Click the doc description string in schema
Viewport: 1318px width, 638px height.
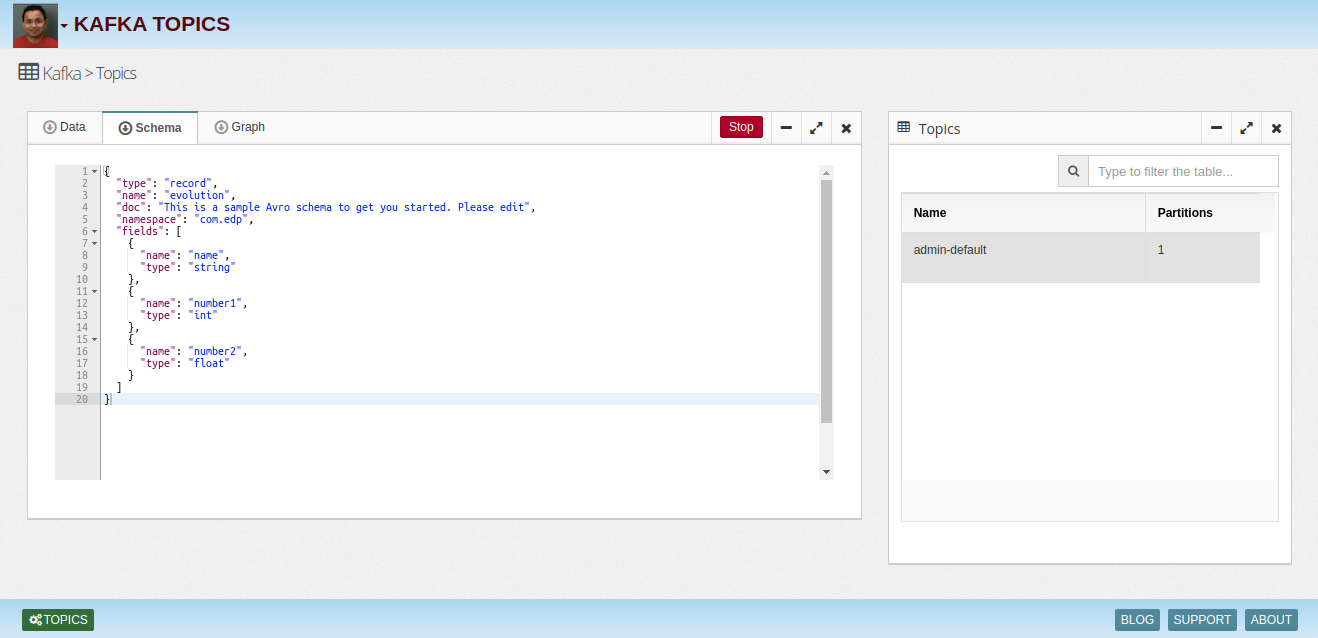pos(346,207)
